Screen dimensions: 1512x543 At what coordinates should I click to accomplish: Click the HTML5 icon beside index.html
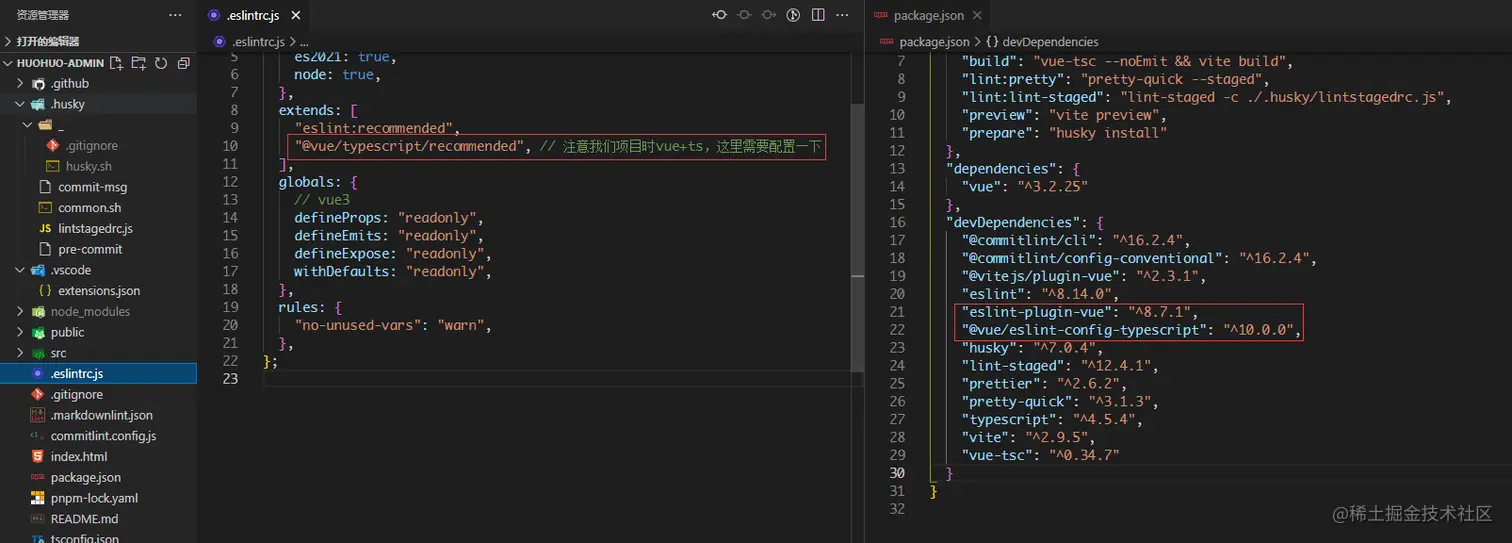coord(38,456)
